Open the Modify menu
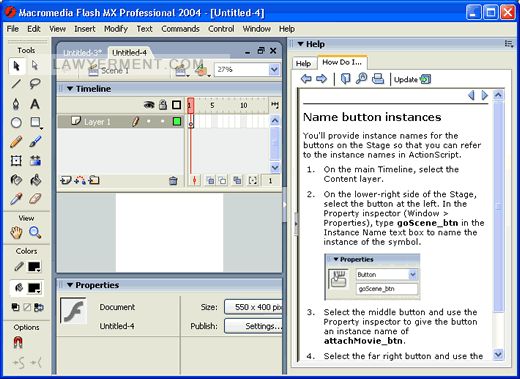 click(116, 29)
